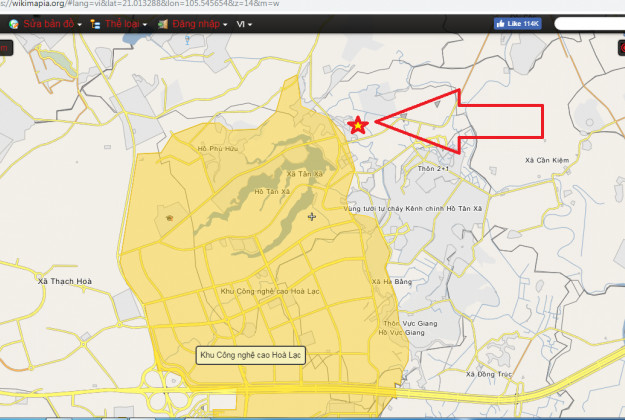Focus the search box in top bar
The image size is (625, 420).
click(x=588, y=22)
